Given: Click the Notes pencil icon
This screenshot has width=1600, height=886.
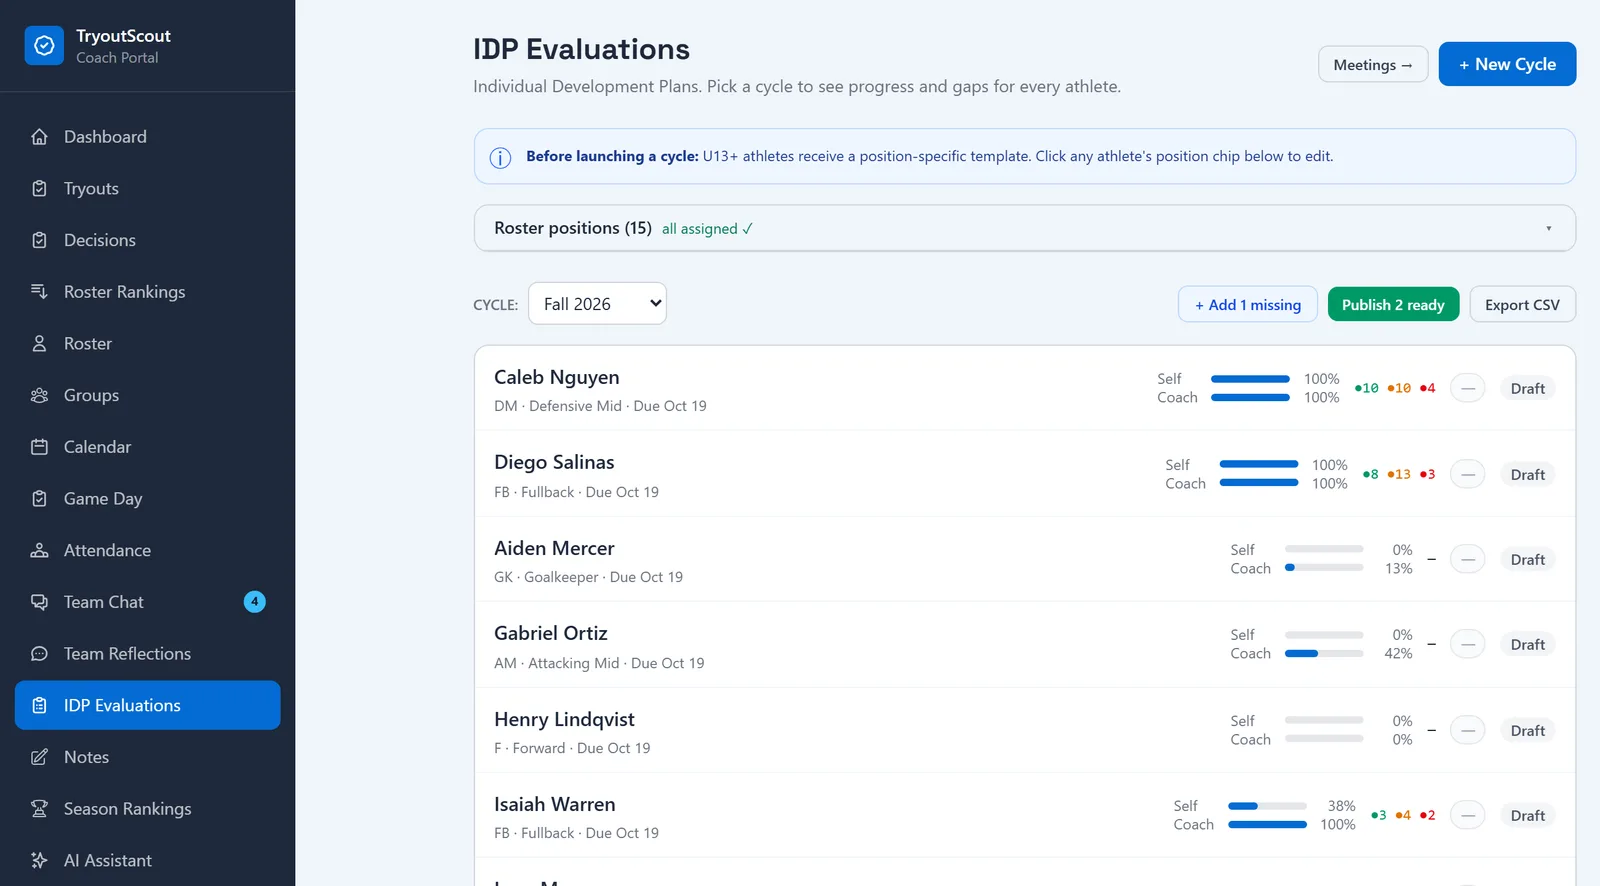Looking at the screenshot, I should 39,757.
